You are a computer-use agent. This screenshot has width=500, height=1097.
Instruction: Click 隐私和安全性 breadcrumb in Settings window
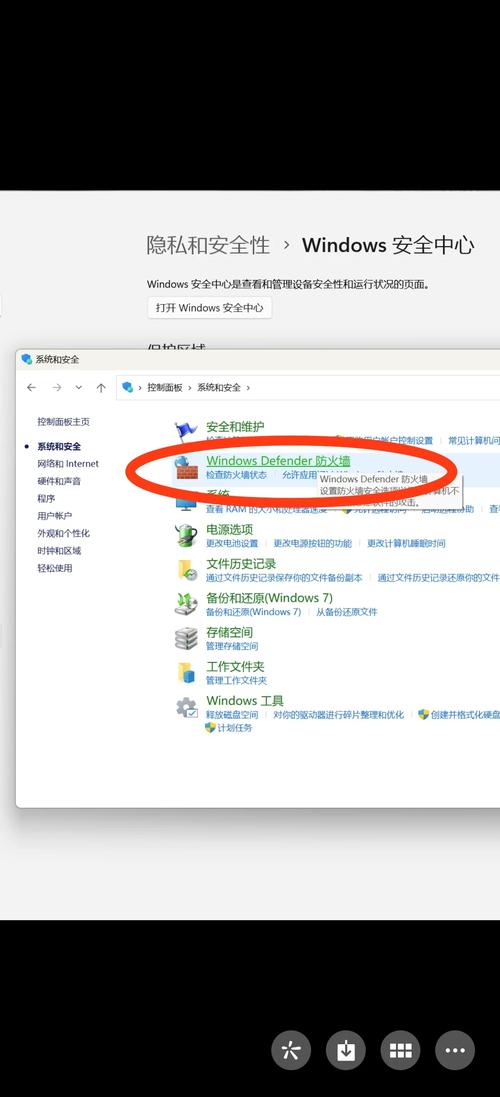click(x=208, y=245)
